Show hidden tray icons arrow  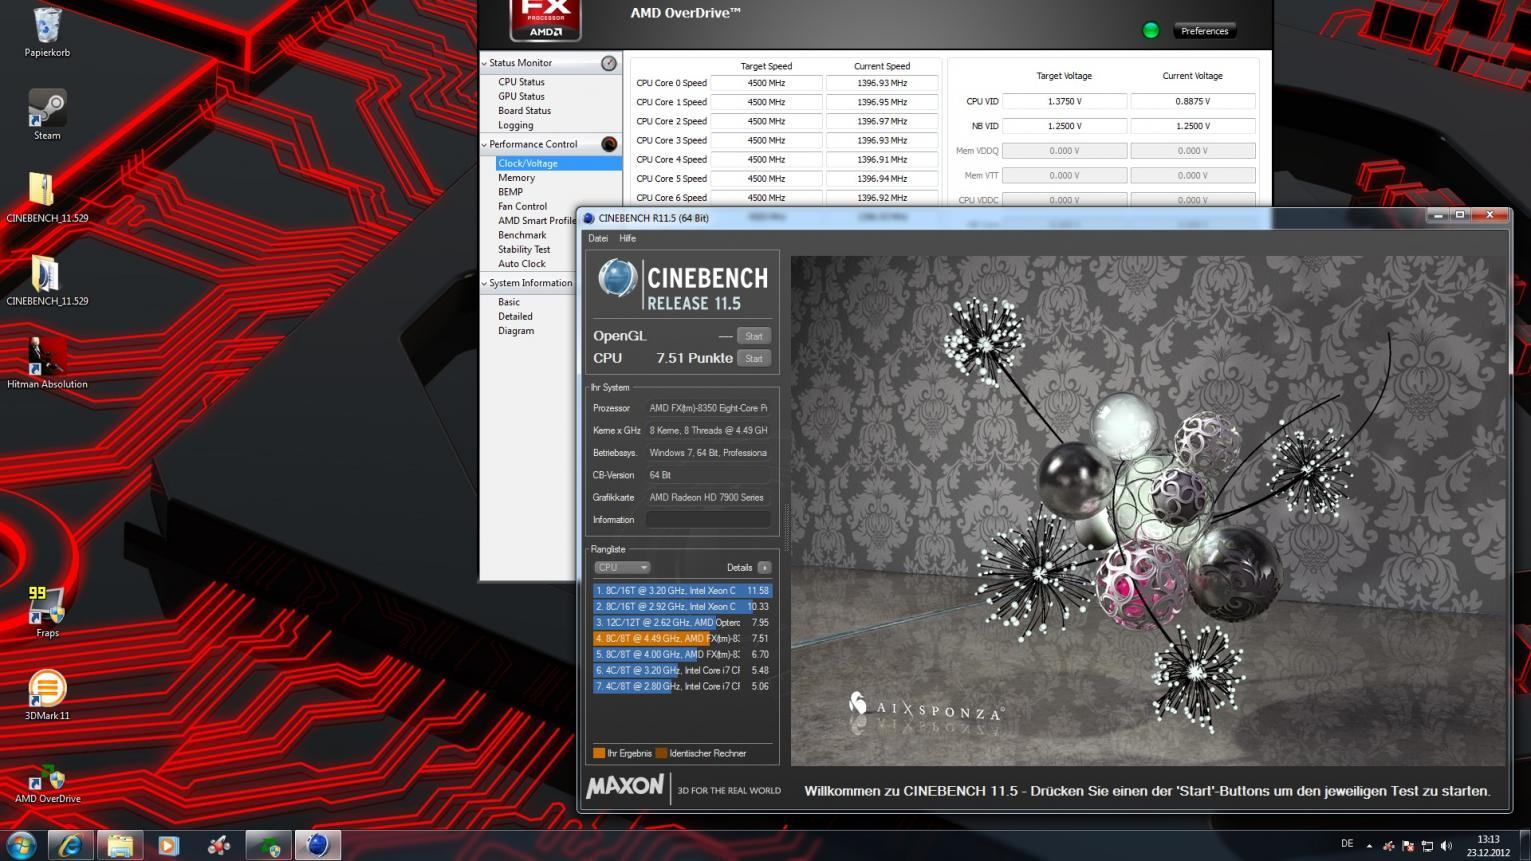(1369, 846)
